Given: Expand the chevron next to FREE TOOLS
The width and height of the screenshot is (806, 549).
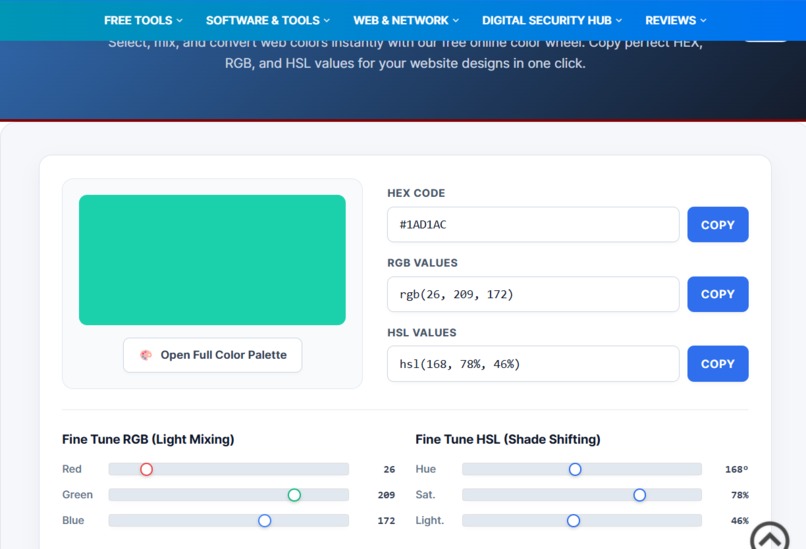Looking at the screenshot, I should coord(179,21).
